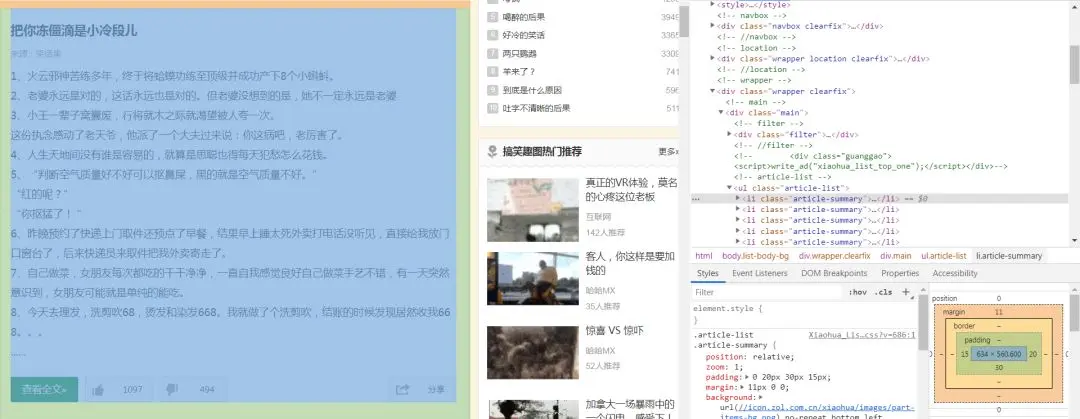
Task: Open the 真正的VR体验 article title
Action: 632,190
